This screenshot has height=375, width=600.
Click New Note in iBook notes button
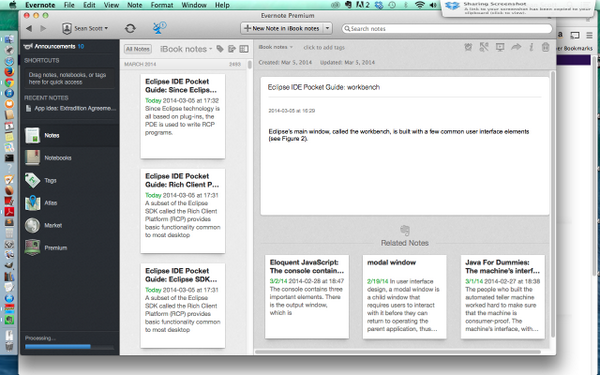[282, 28]
